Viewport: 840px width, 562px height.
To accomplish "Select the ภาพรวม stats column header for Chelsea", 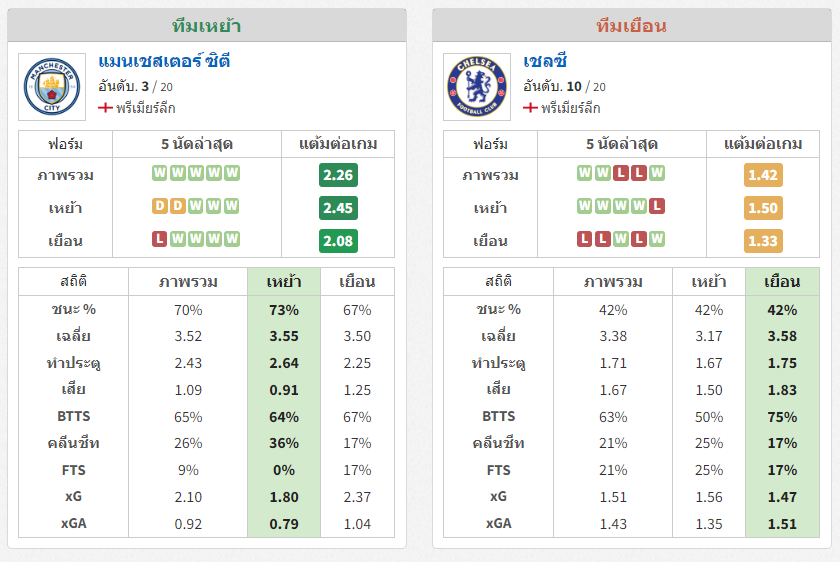I will (613, 282).
